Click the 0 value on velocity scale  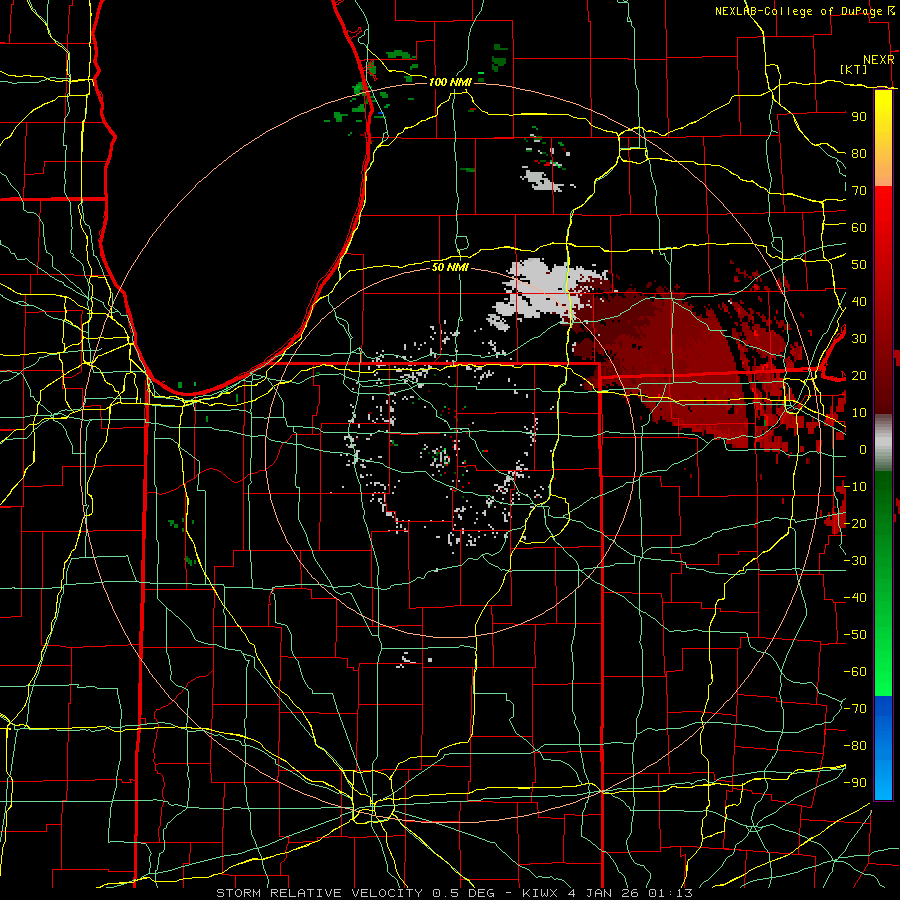click(862, 449)
